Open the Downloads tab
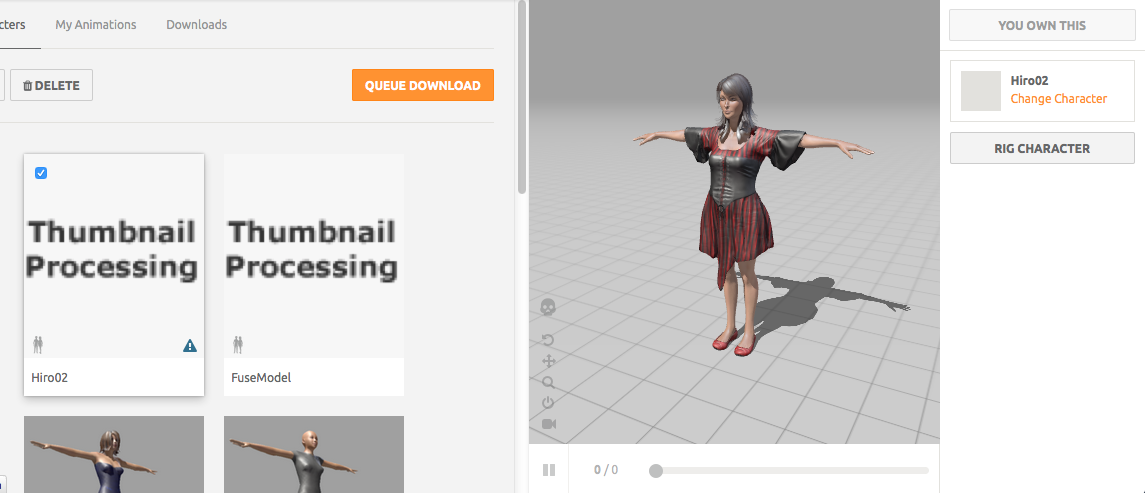The image size is (1145, 493). coord(196,24)
